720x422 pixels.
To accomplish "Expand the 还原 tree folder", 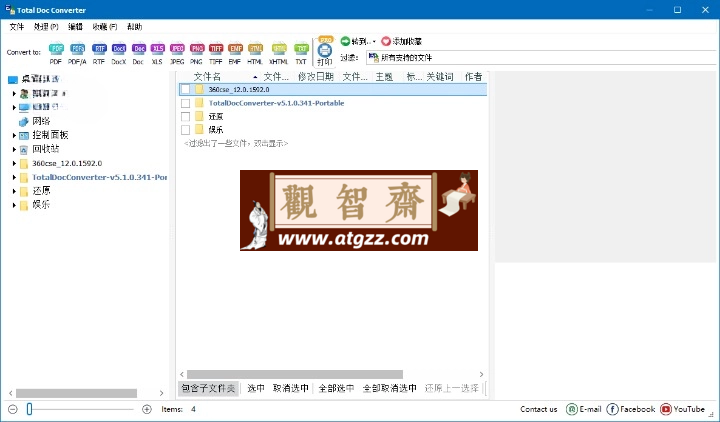I will [14, 191].
